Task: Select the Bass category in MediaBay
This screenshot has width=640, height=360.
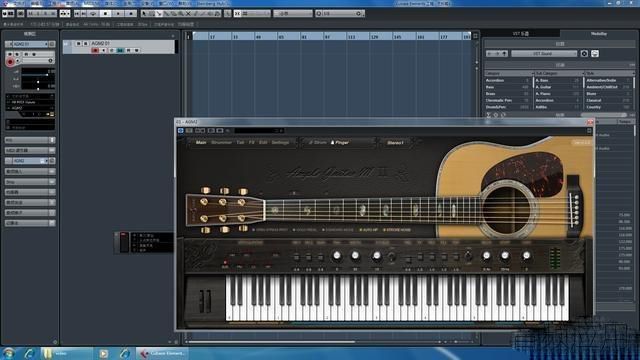Action: (x=507, y=87)
